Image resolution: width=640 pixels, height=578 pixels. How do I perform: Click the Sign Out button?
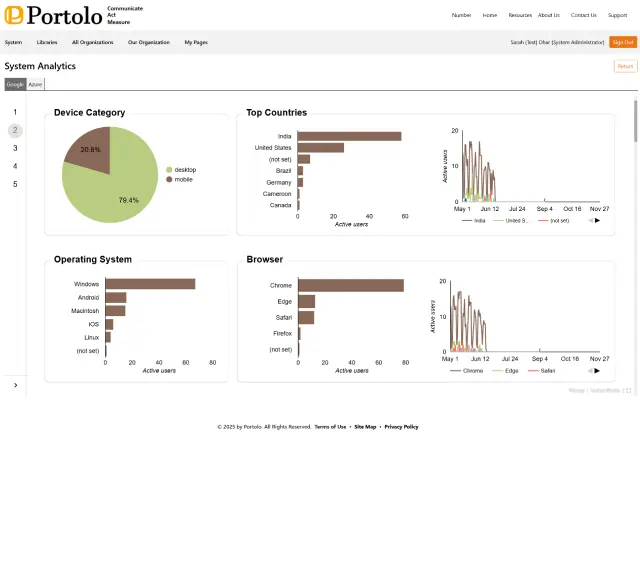click(x=622, y=42)
